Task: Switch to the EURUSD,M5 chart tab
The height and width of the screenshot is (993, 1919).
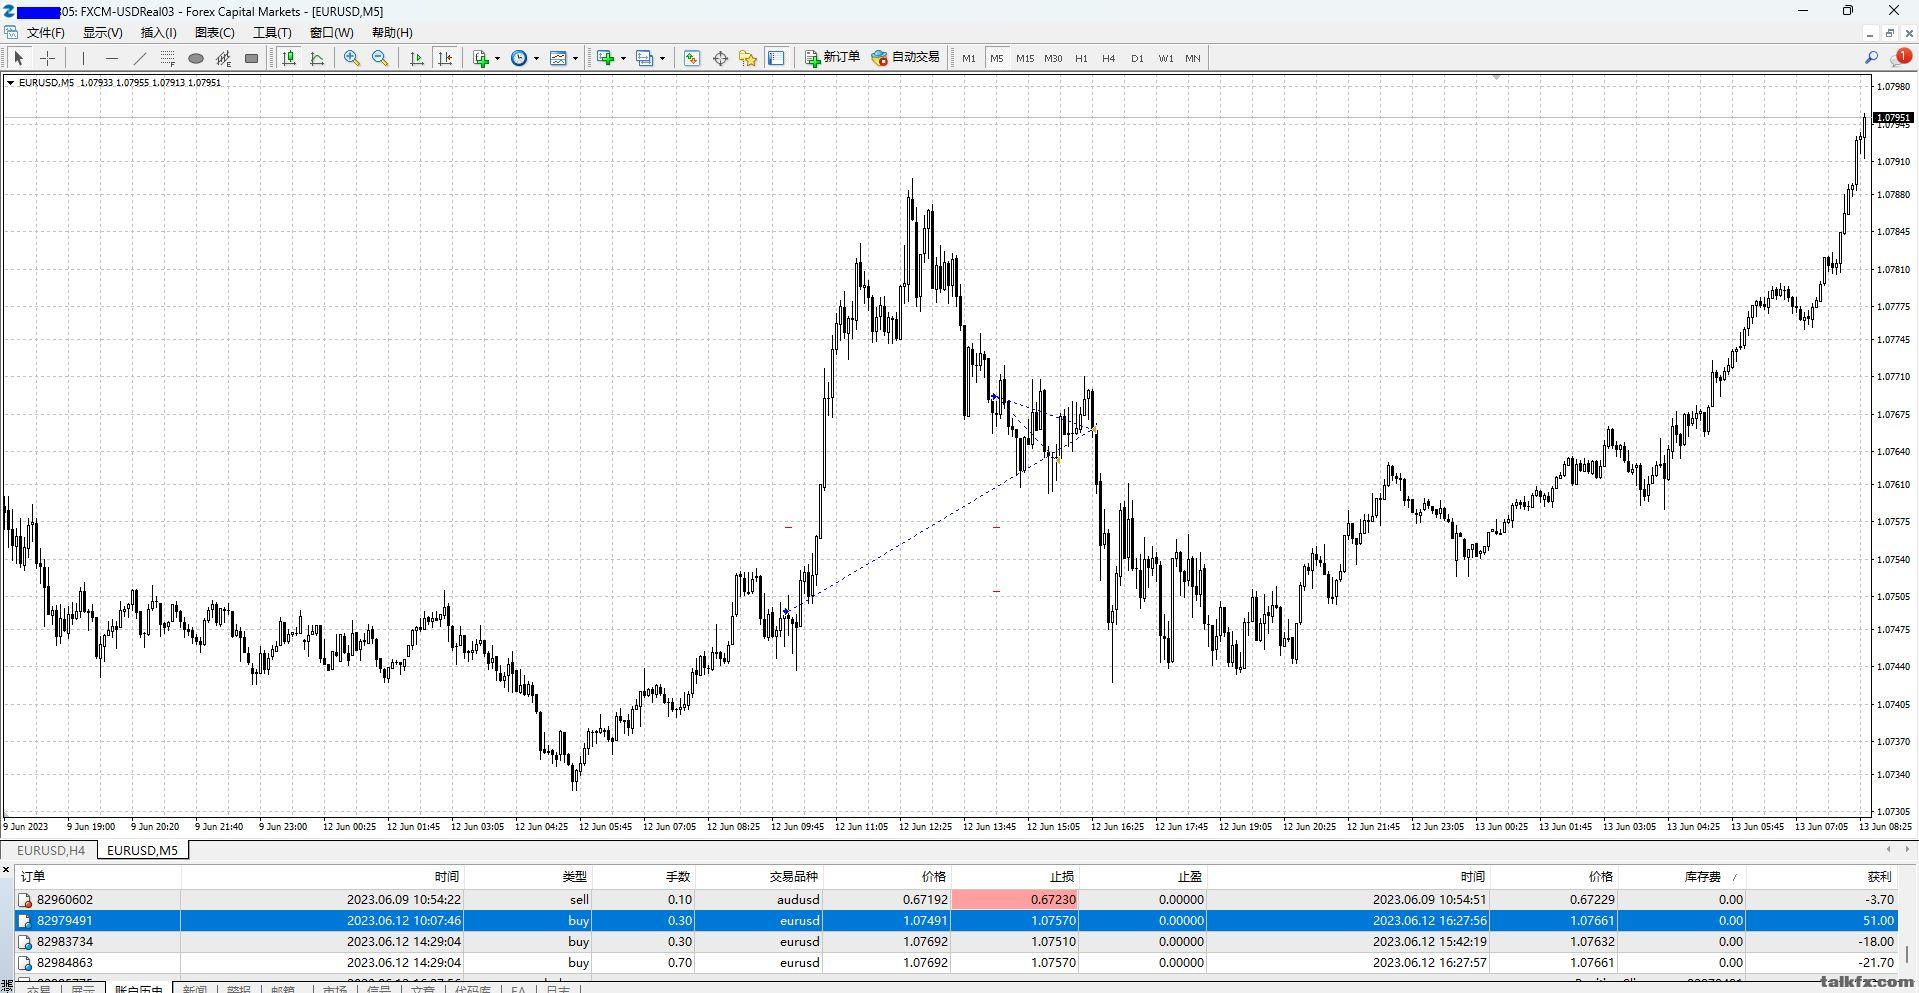Action: tap(142, 851)
